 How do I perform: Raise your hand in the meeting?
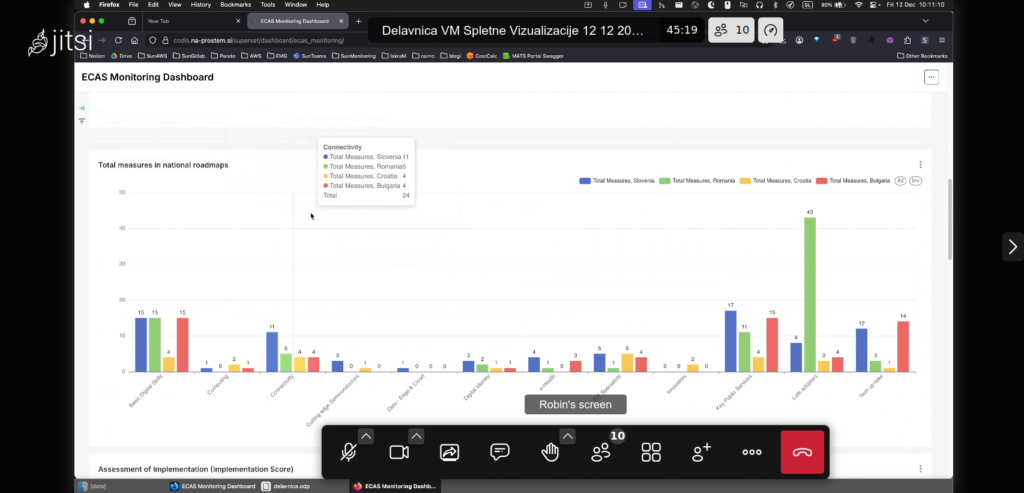point(550,452)
